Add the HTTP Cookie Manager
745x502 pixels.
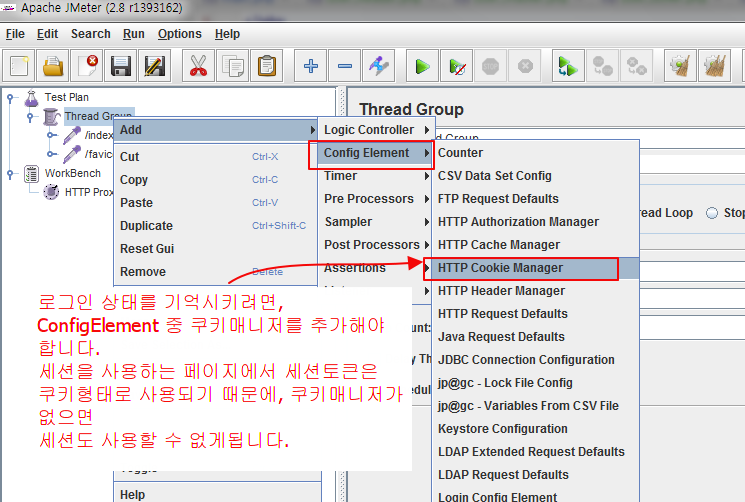(x=535, y=268)
